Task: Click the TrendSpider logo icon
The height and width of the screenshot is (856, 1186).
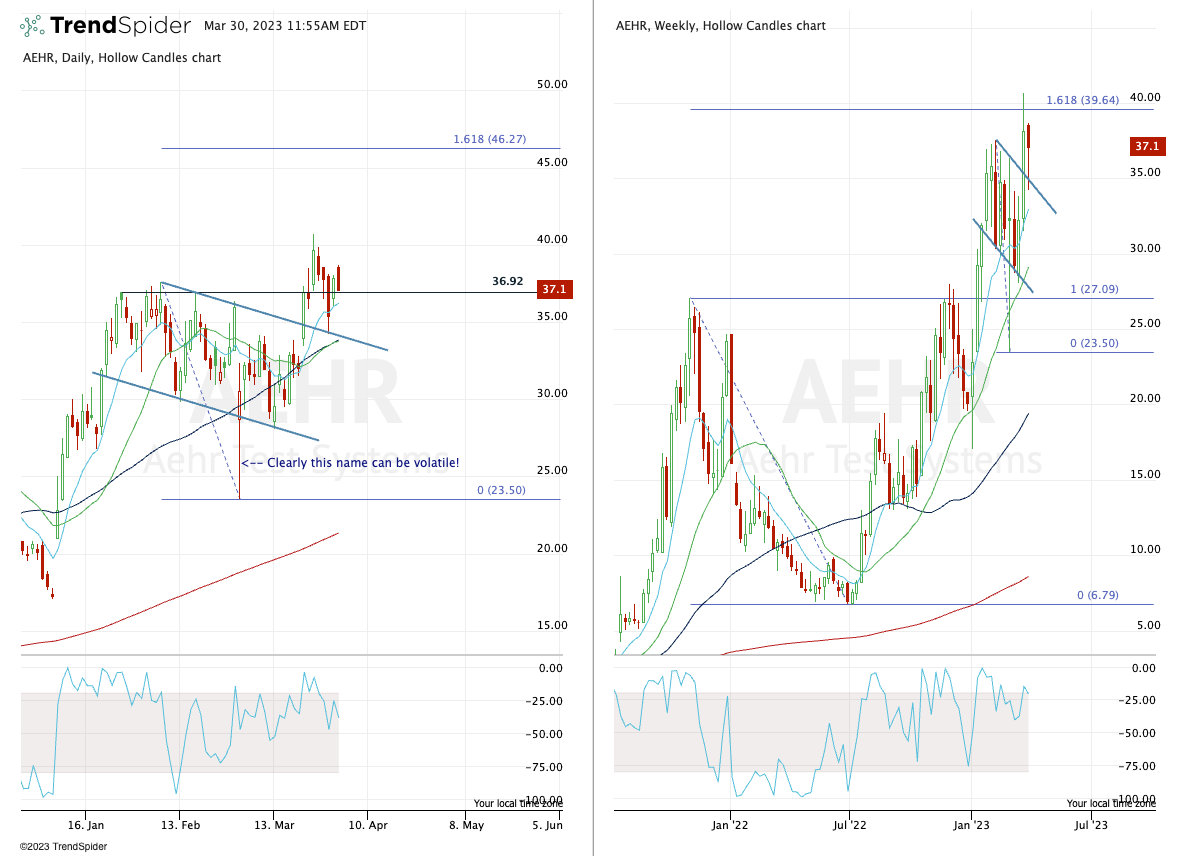Action: coord(32,26)
